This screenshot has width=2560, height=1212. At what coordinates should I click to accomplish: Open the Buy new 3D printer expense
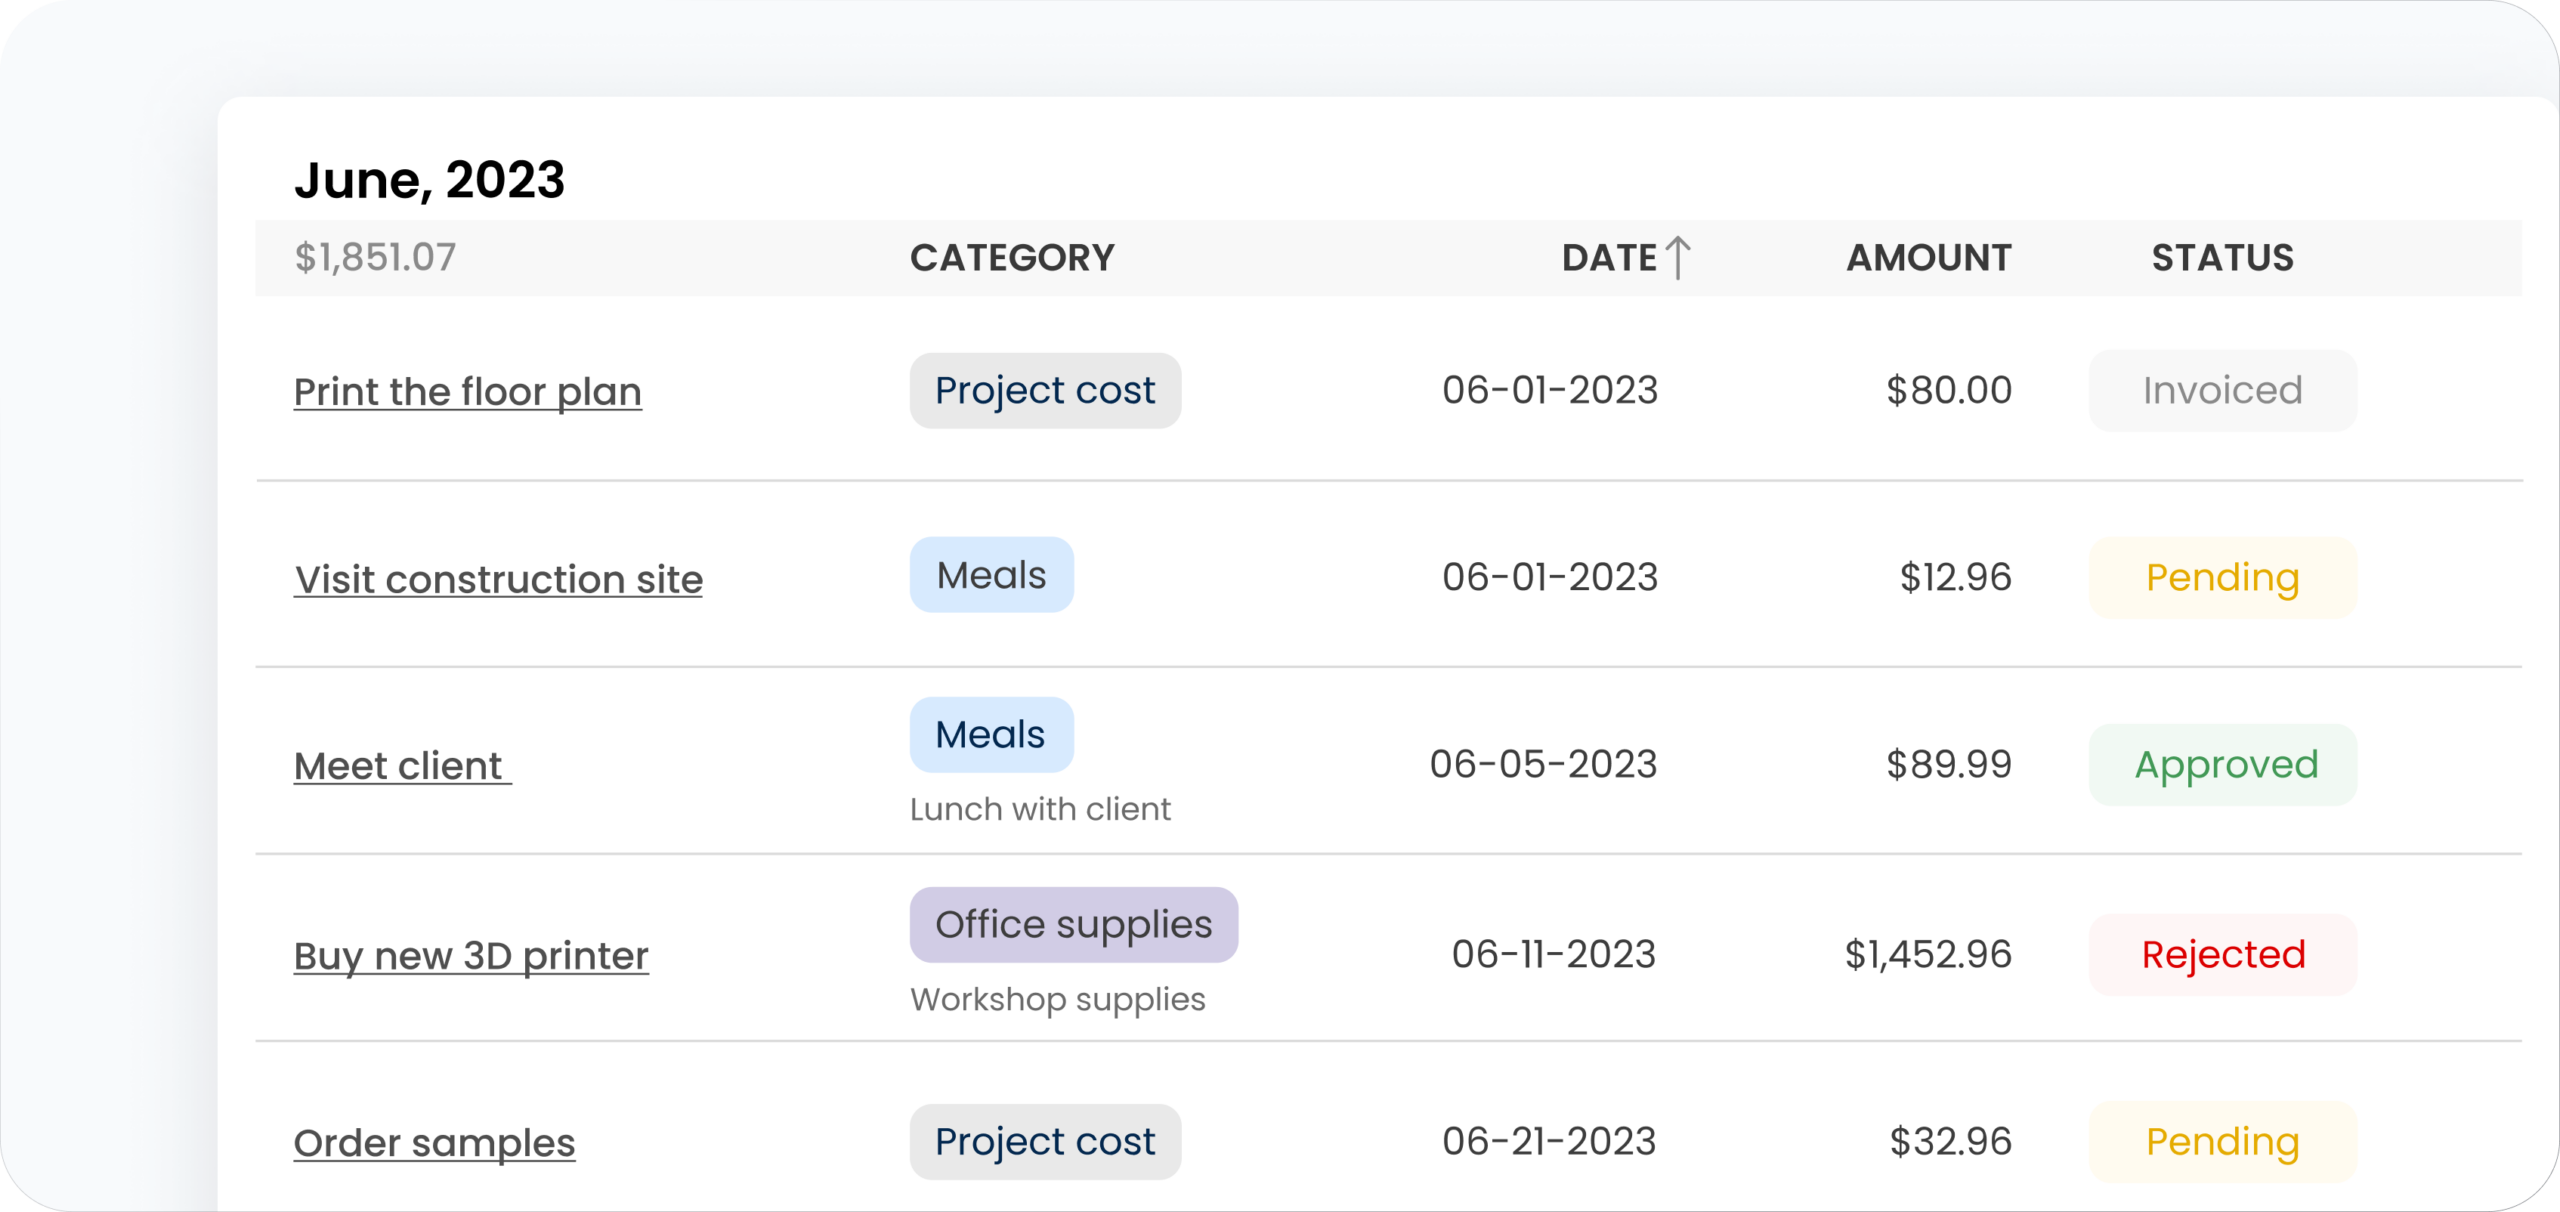pyautogui.click(x=471, y=956)
